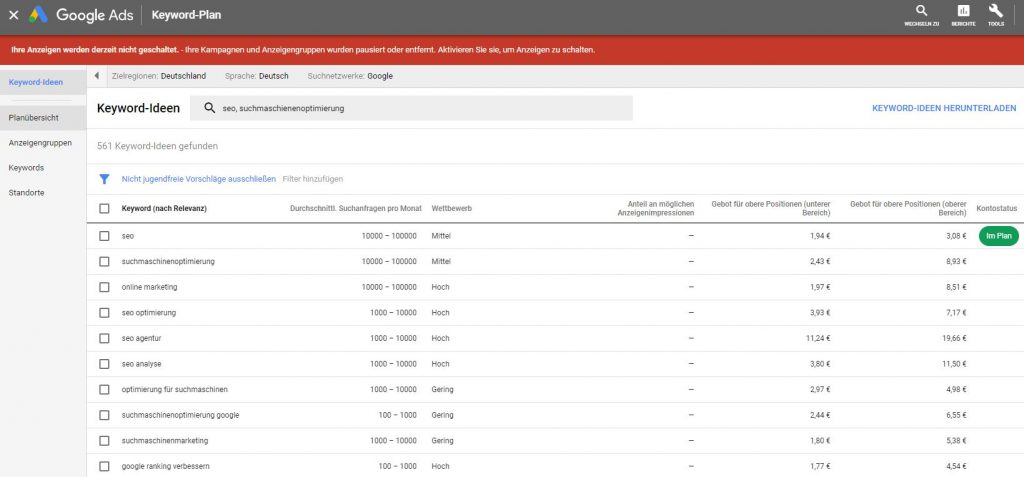Open Anzeigengruppen in the sidebar
1024x477 pixels.
(x=40, y=142)
